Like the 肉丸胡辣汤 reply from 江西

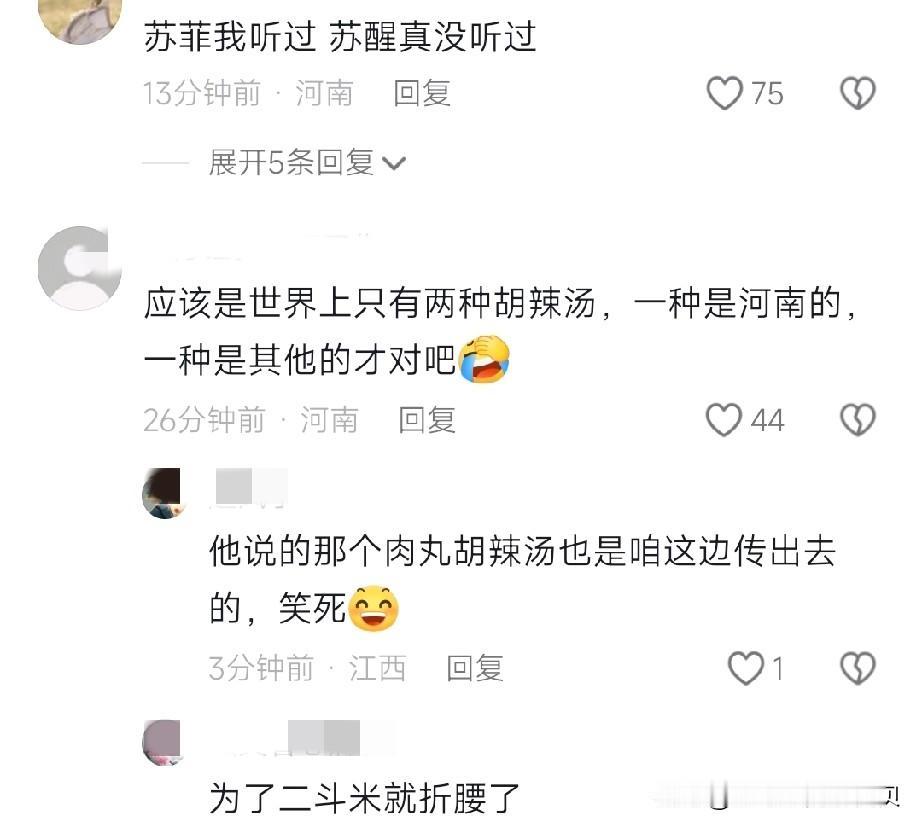tap(746, 668)
